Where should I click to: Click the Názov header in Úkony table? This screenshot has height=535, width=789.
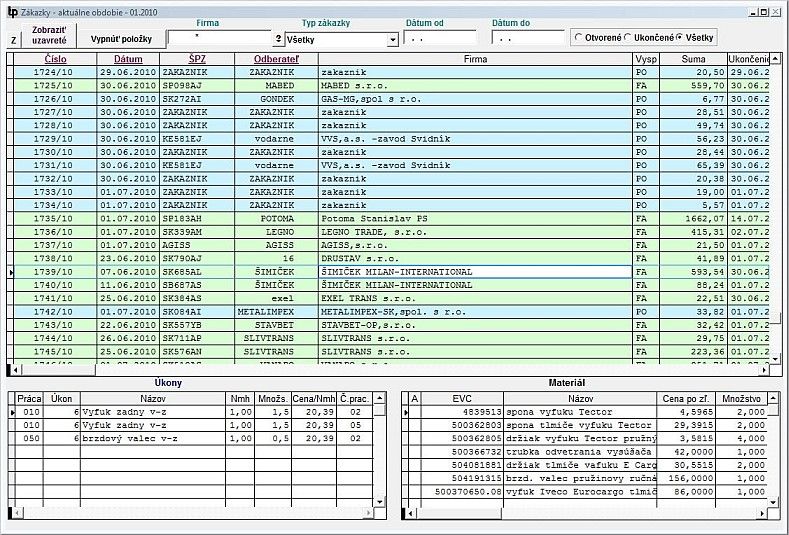tap(153, 399)
